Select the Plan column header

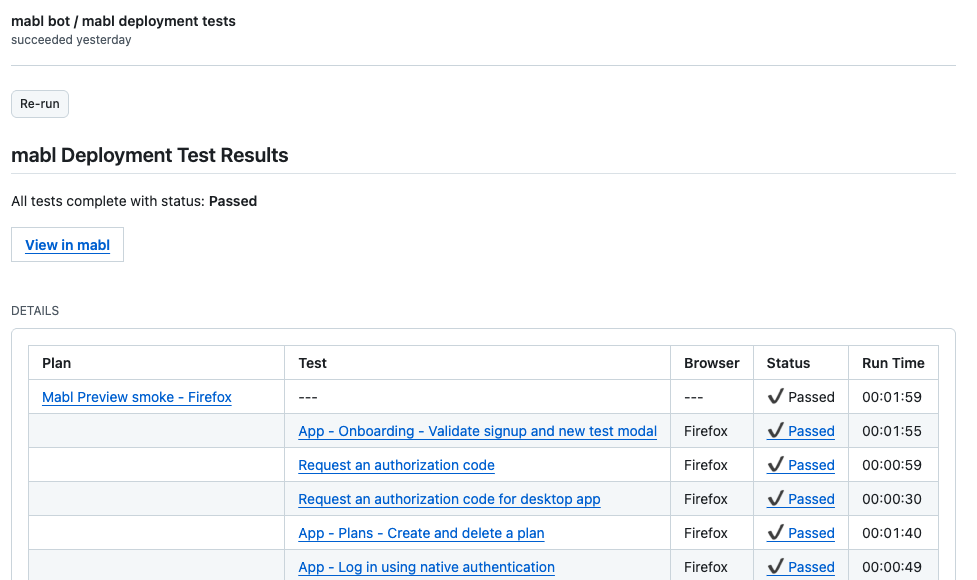(x=55, y=362)
